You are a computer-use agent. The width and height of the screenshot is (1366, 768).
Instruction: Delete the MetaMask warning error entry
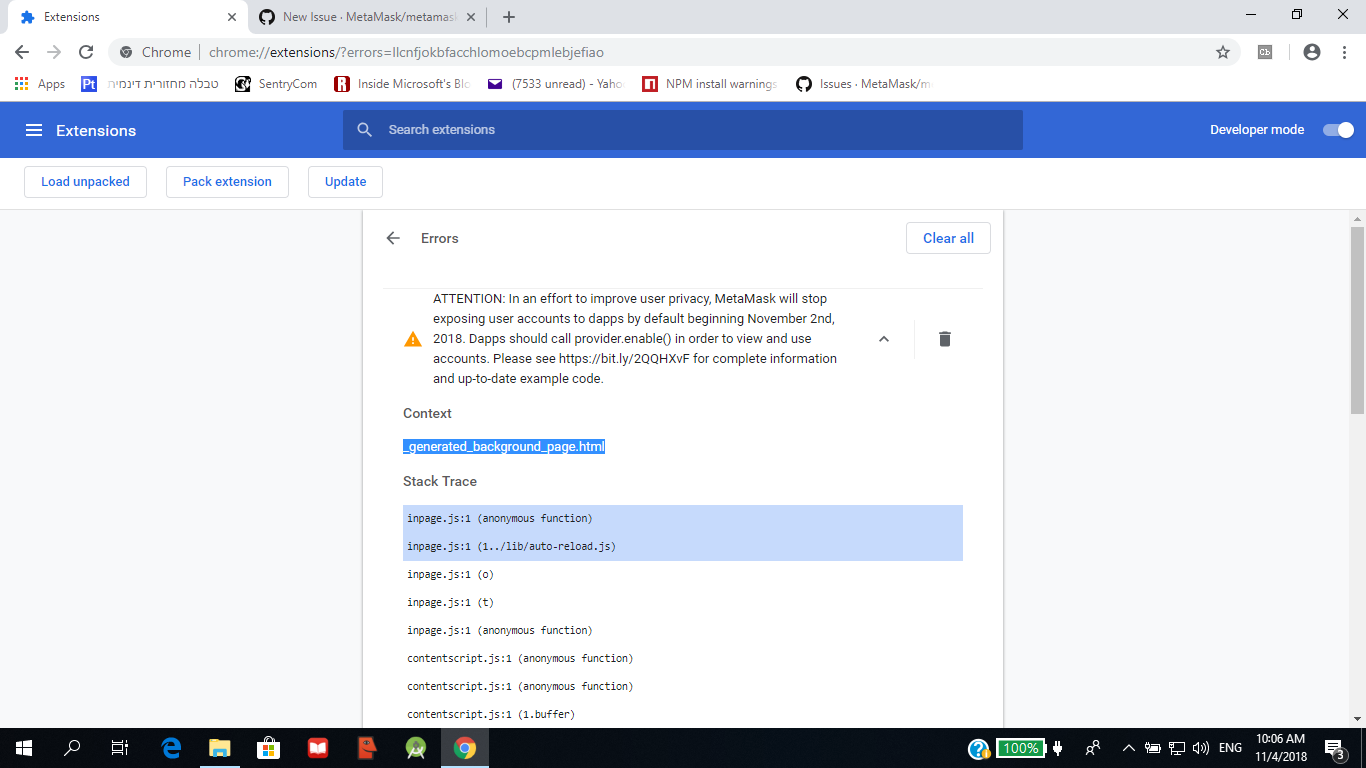tap(944, 339)
